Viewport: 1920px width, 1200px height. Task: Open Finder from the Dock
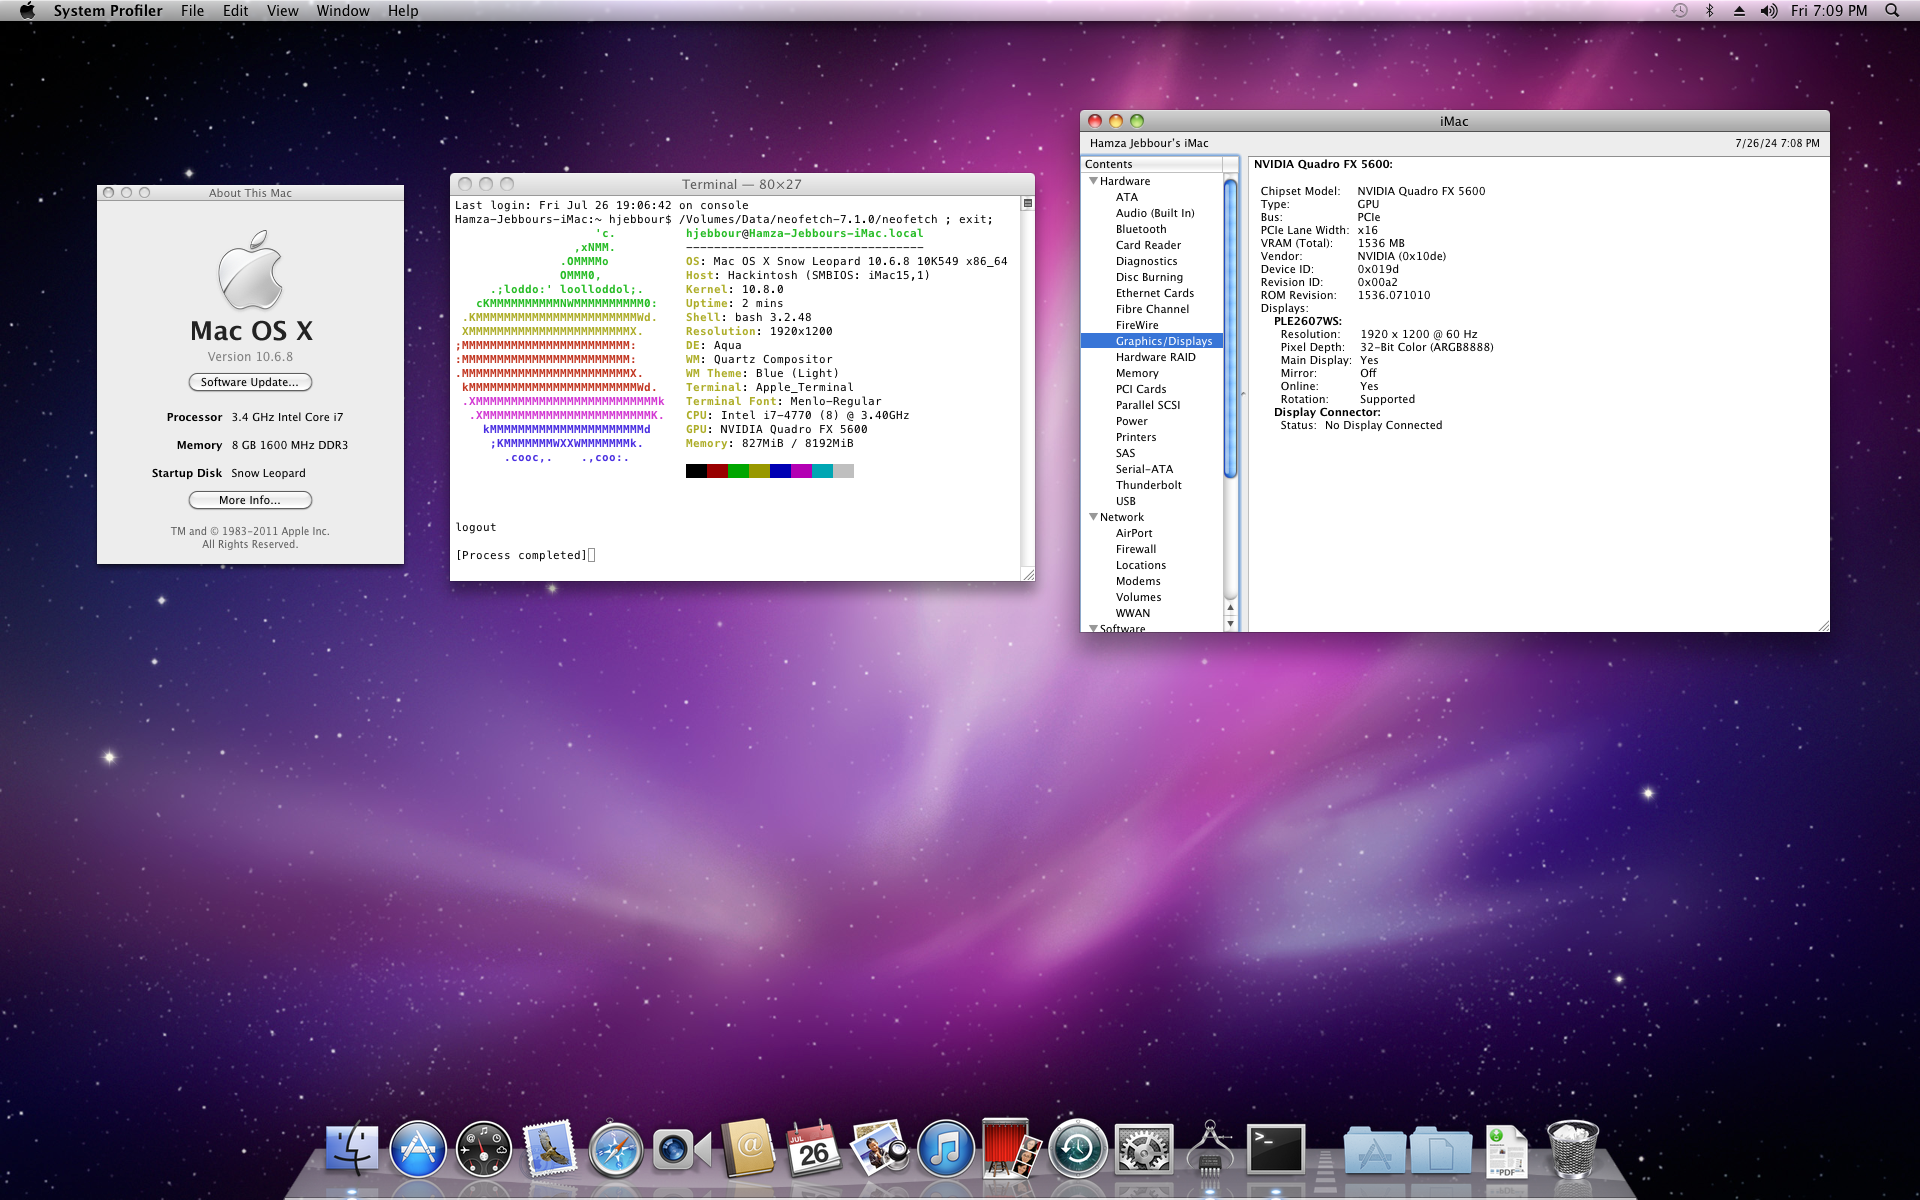coord(352,1149)
